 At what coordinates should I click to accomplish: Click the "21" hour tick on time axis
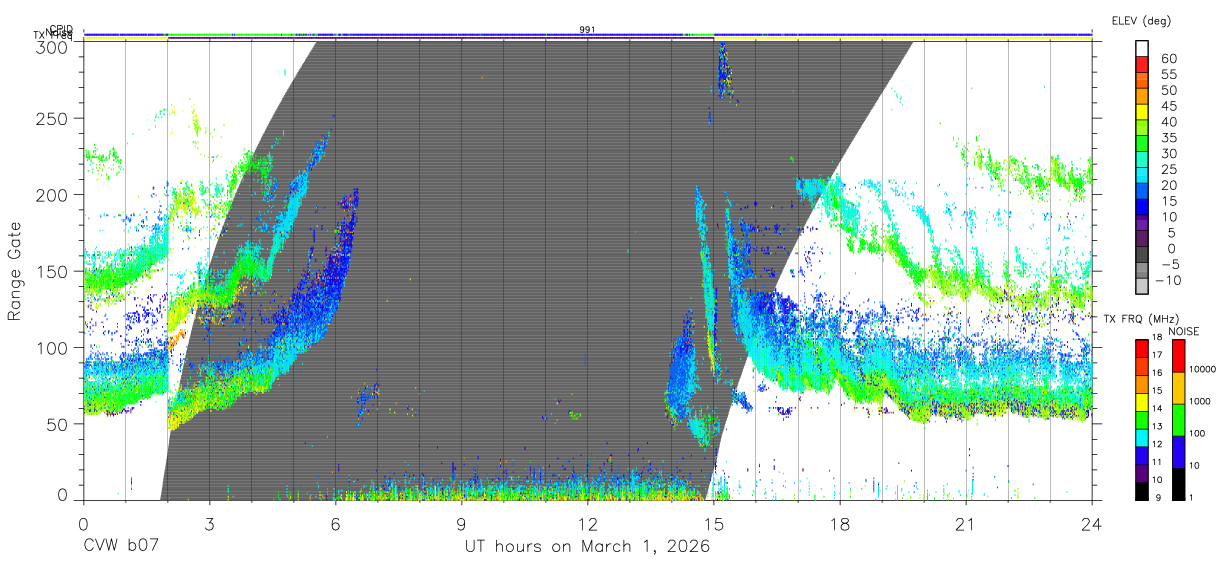(x=966, y=523)
